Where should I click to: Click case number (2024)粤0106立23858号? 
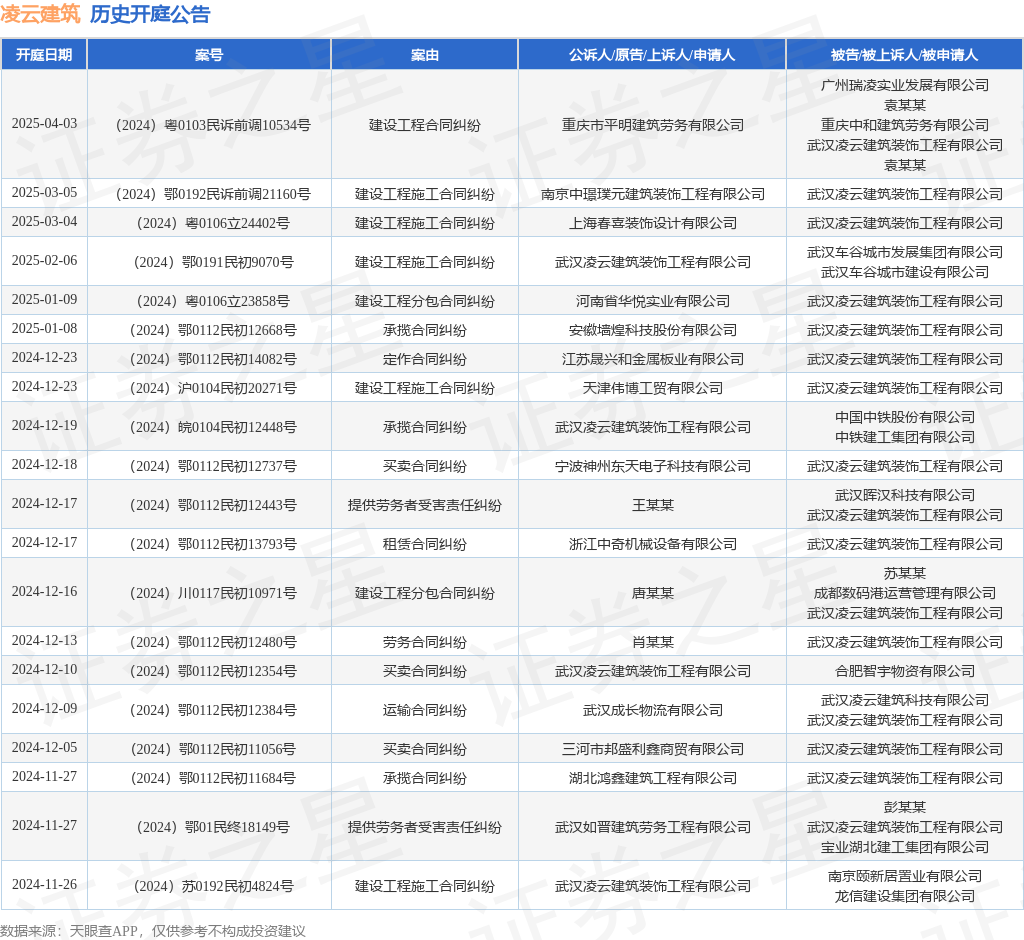[x=209, y=301]
